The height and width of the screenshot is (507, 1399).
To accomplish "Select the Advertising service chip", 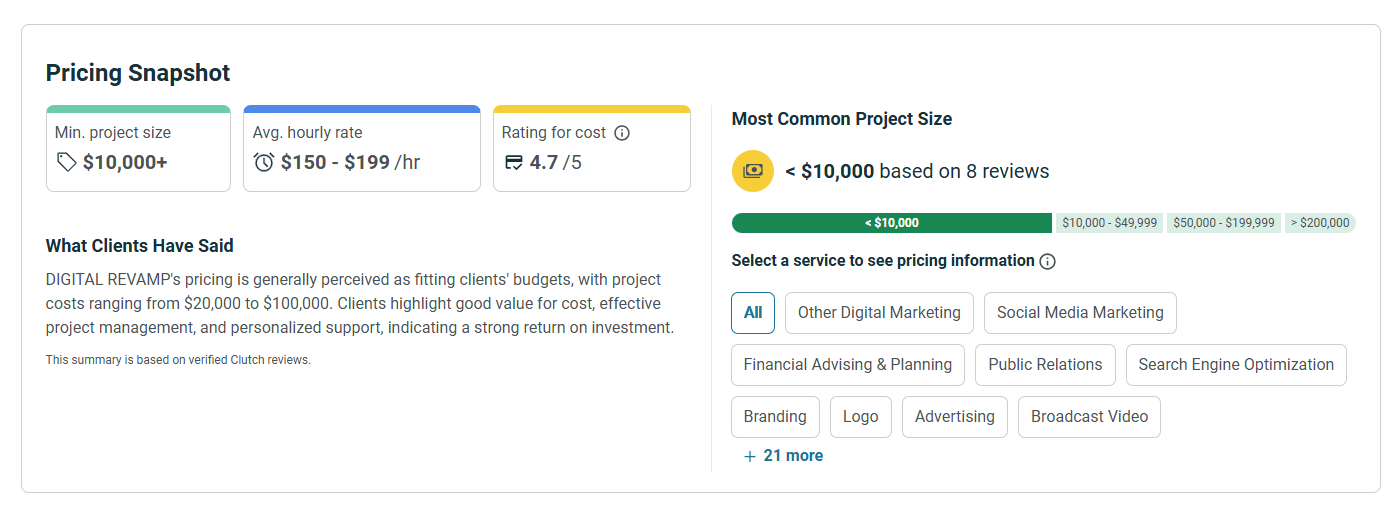I will pos(955,417).
